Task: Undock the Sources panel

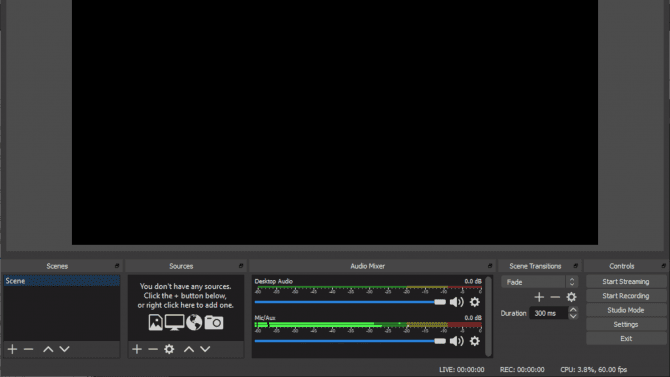Action: point(241,266)
